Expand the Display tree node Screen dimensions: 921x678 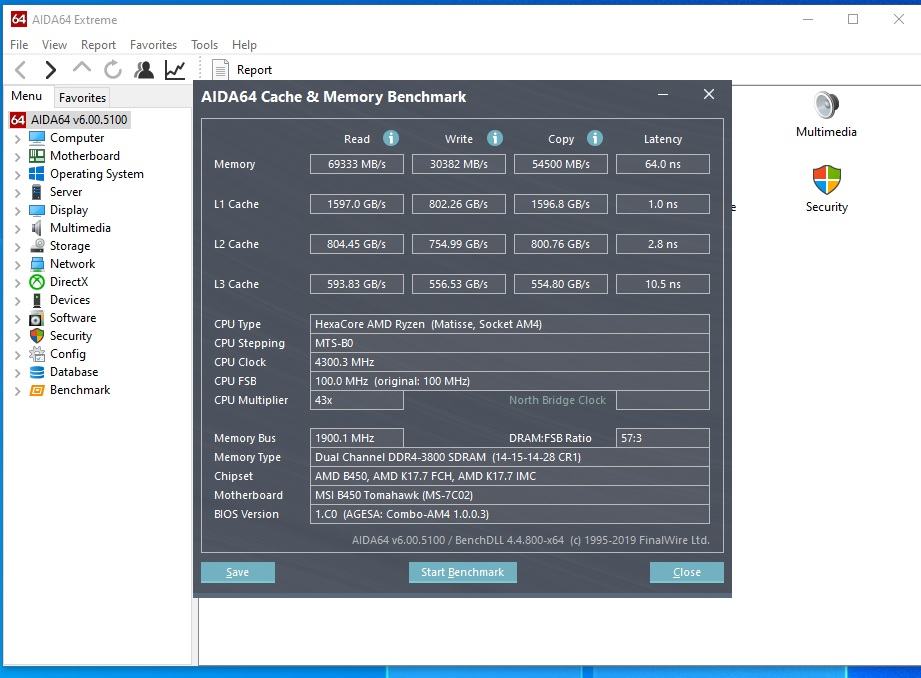[x=18, y=211]
